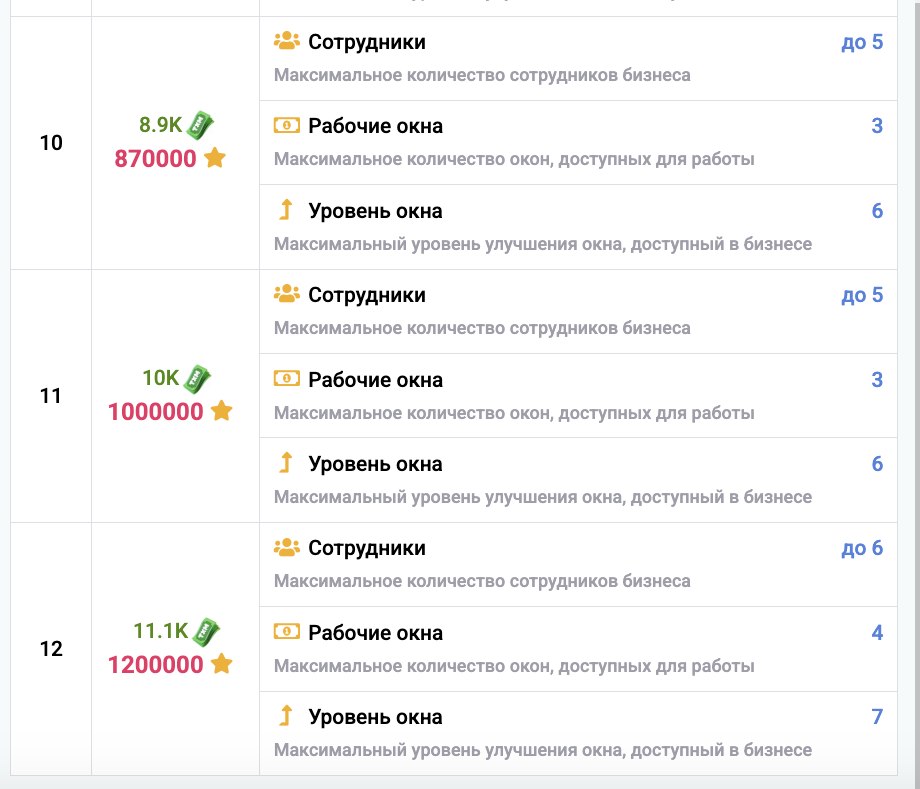Click the green money icon beside 10K
The image size is (920, 789).
(197, 378)
